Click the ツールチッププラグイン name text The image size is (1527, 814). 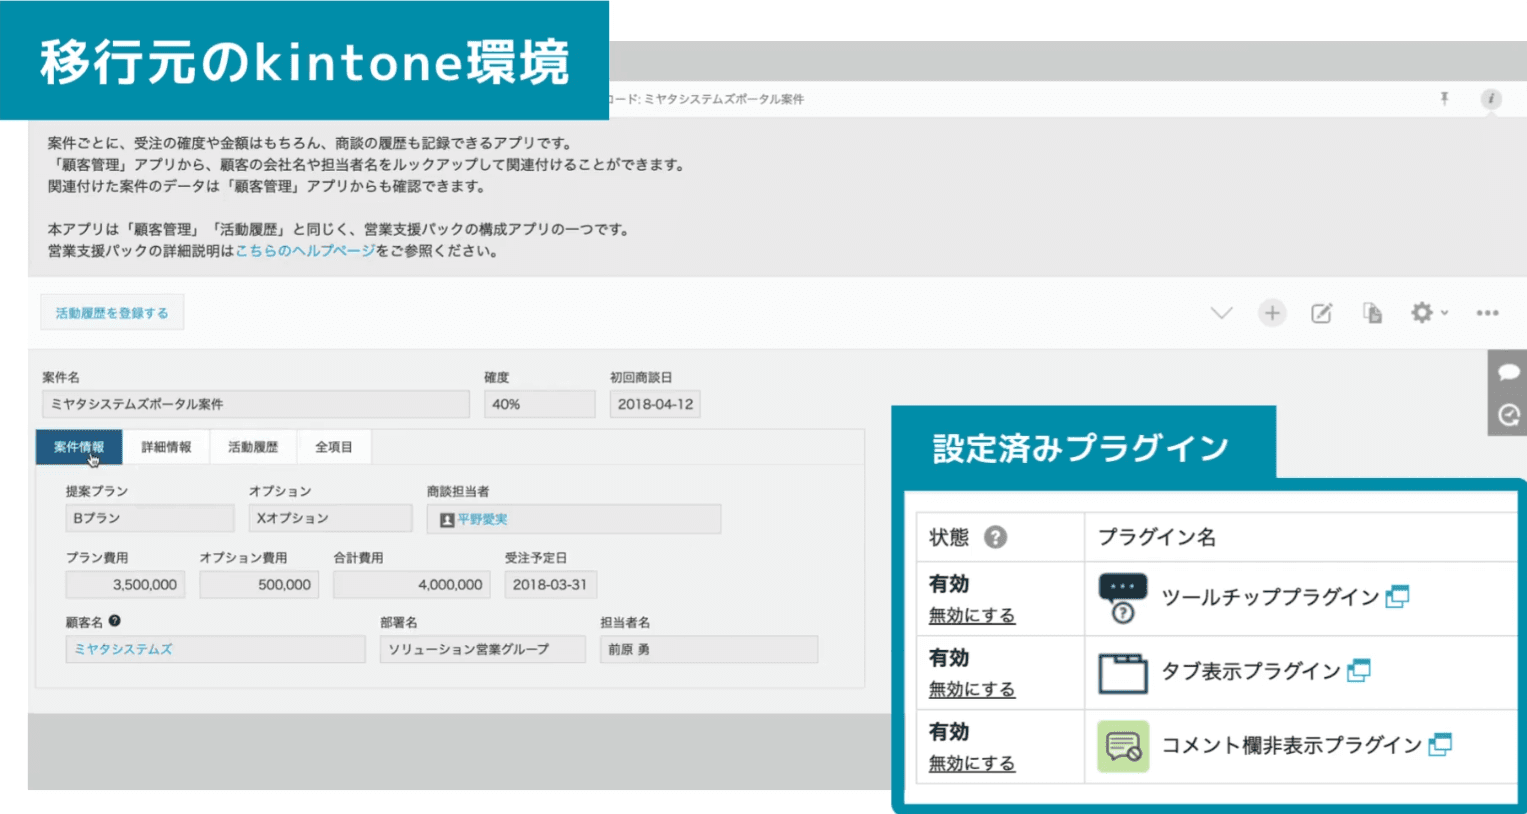coord(1270,597)
